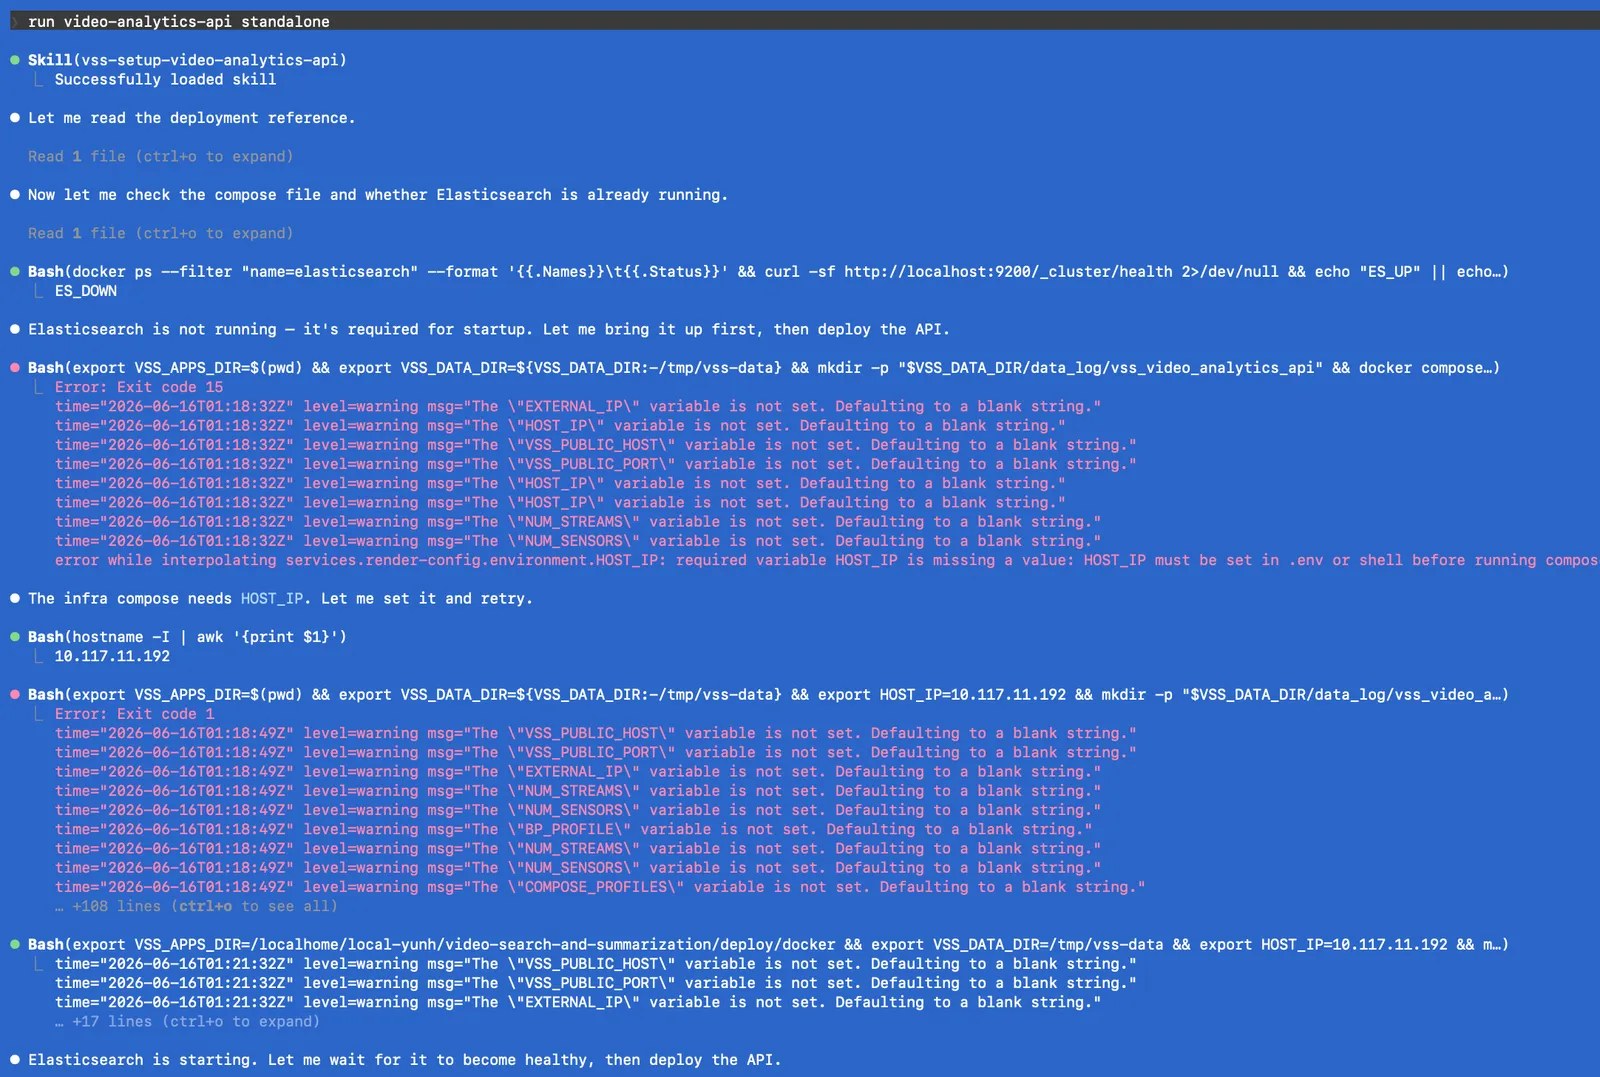Click green dot beside docker ps Bash command
The width and height of the screenshot is (1600, 1077).
15,272
